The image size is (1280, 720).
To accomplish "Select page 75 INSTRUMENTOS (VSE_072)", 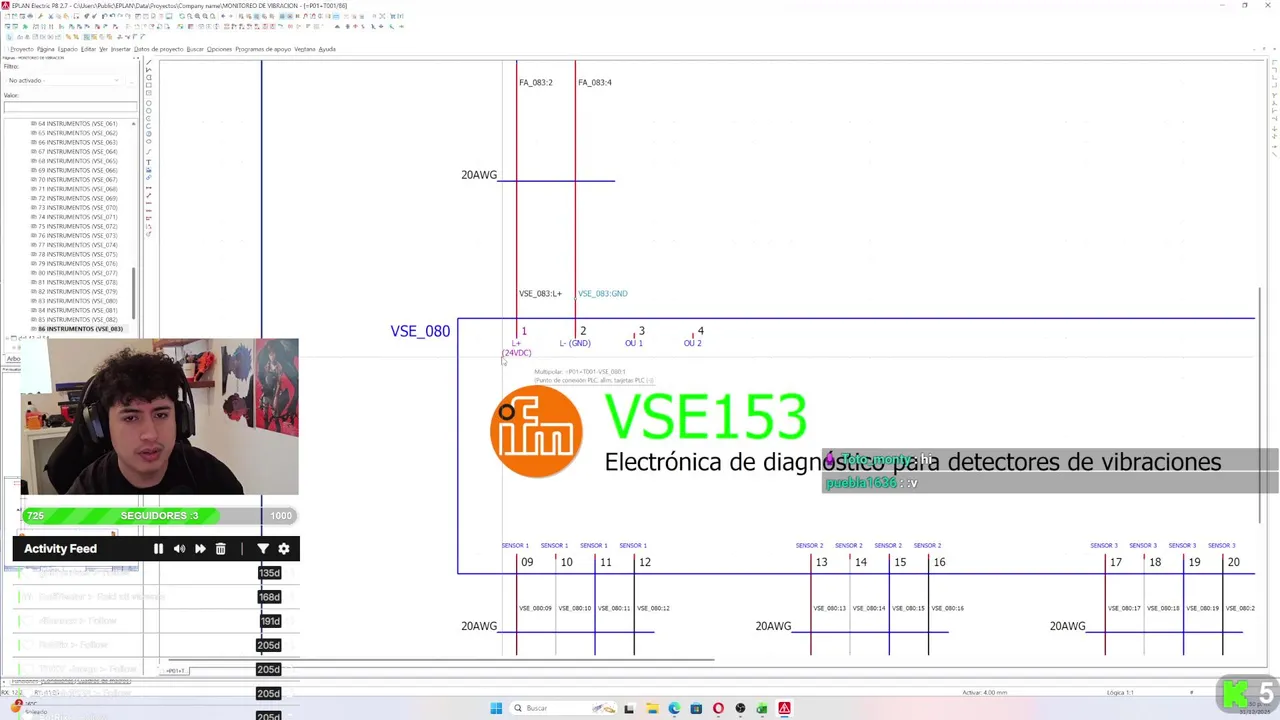I will (x=77, y=226).
